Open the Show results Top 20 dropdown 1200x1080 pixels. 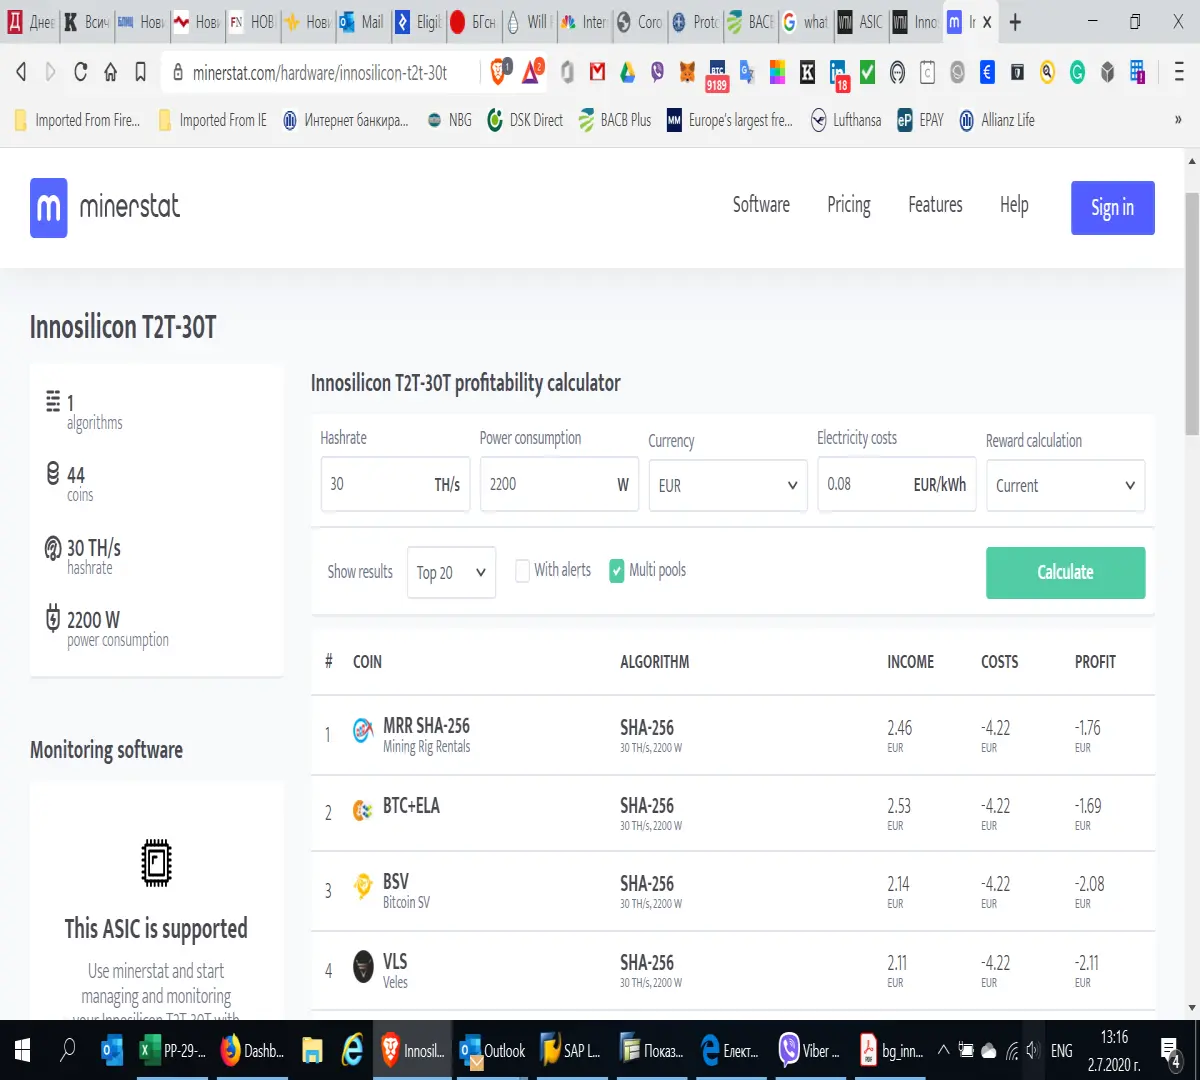click(x=451, y=572)
